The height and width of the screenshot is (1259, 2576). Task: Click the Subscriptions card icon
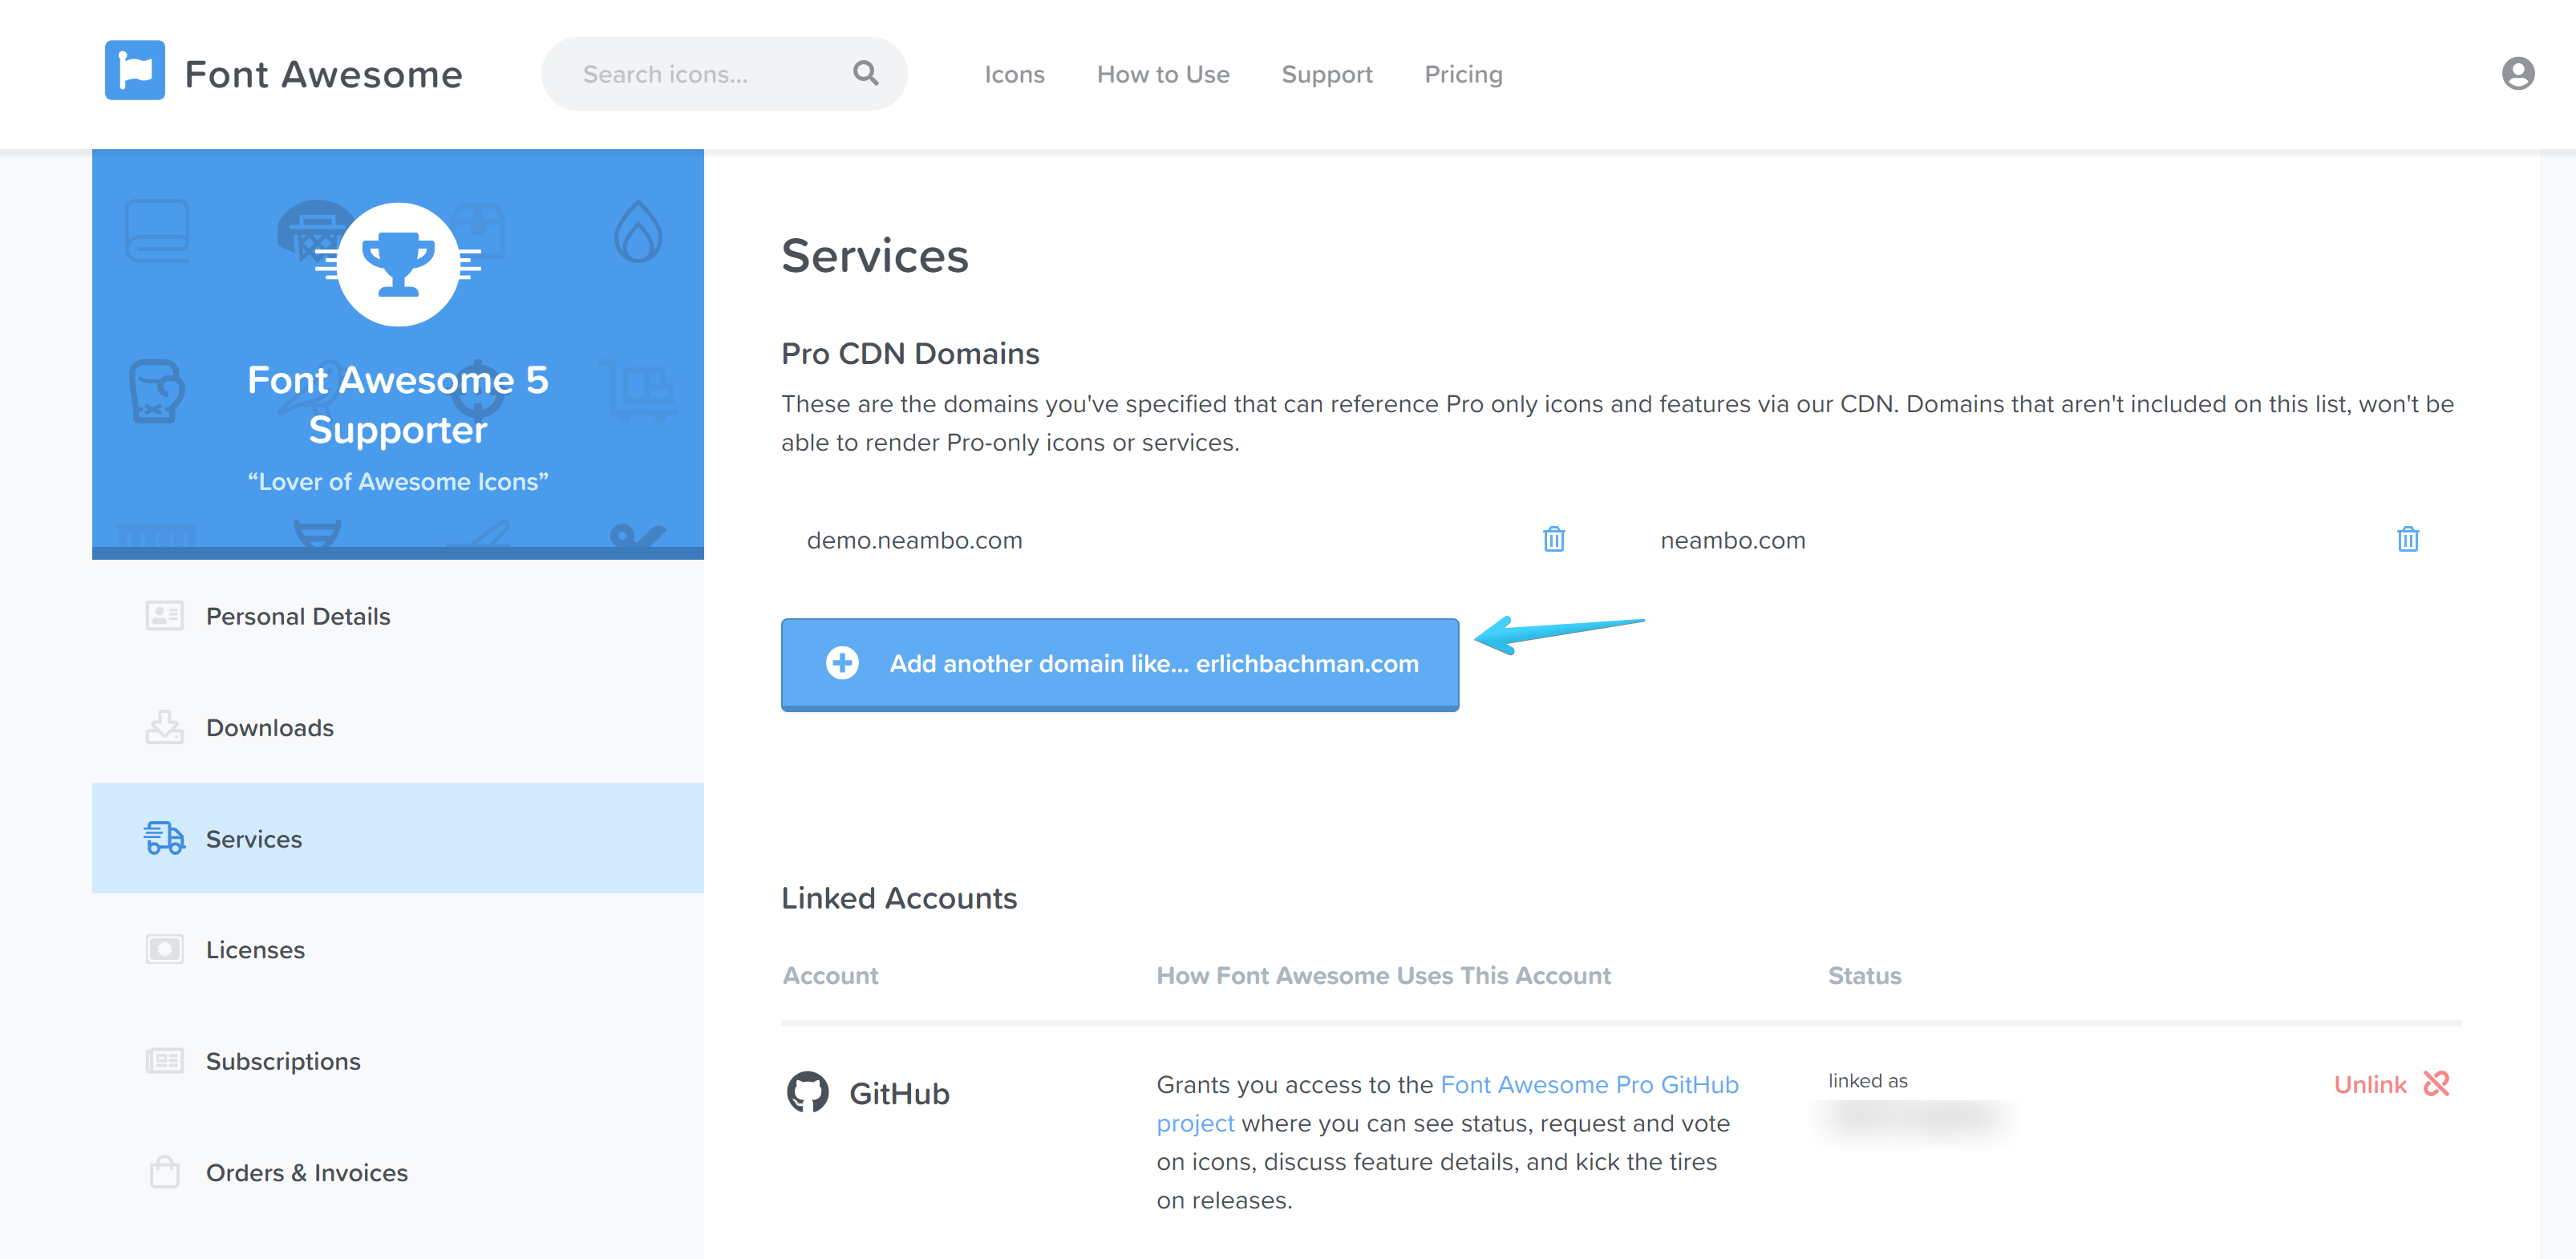point(165,1060)
